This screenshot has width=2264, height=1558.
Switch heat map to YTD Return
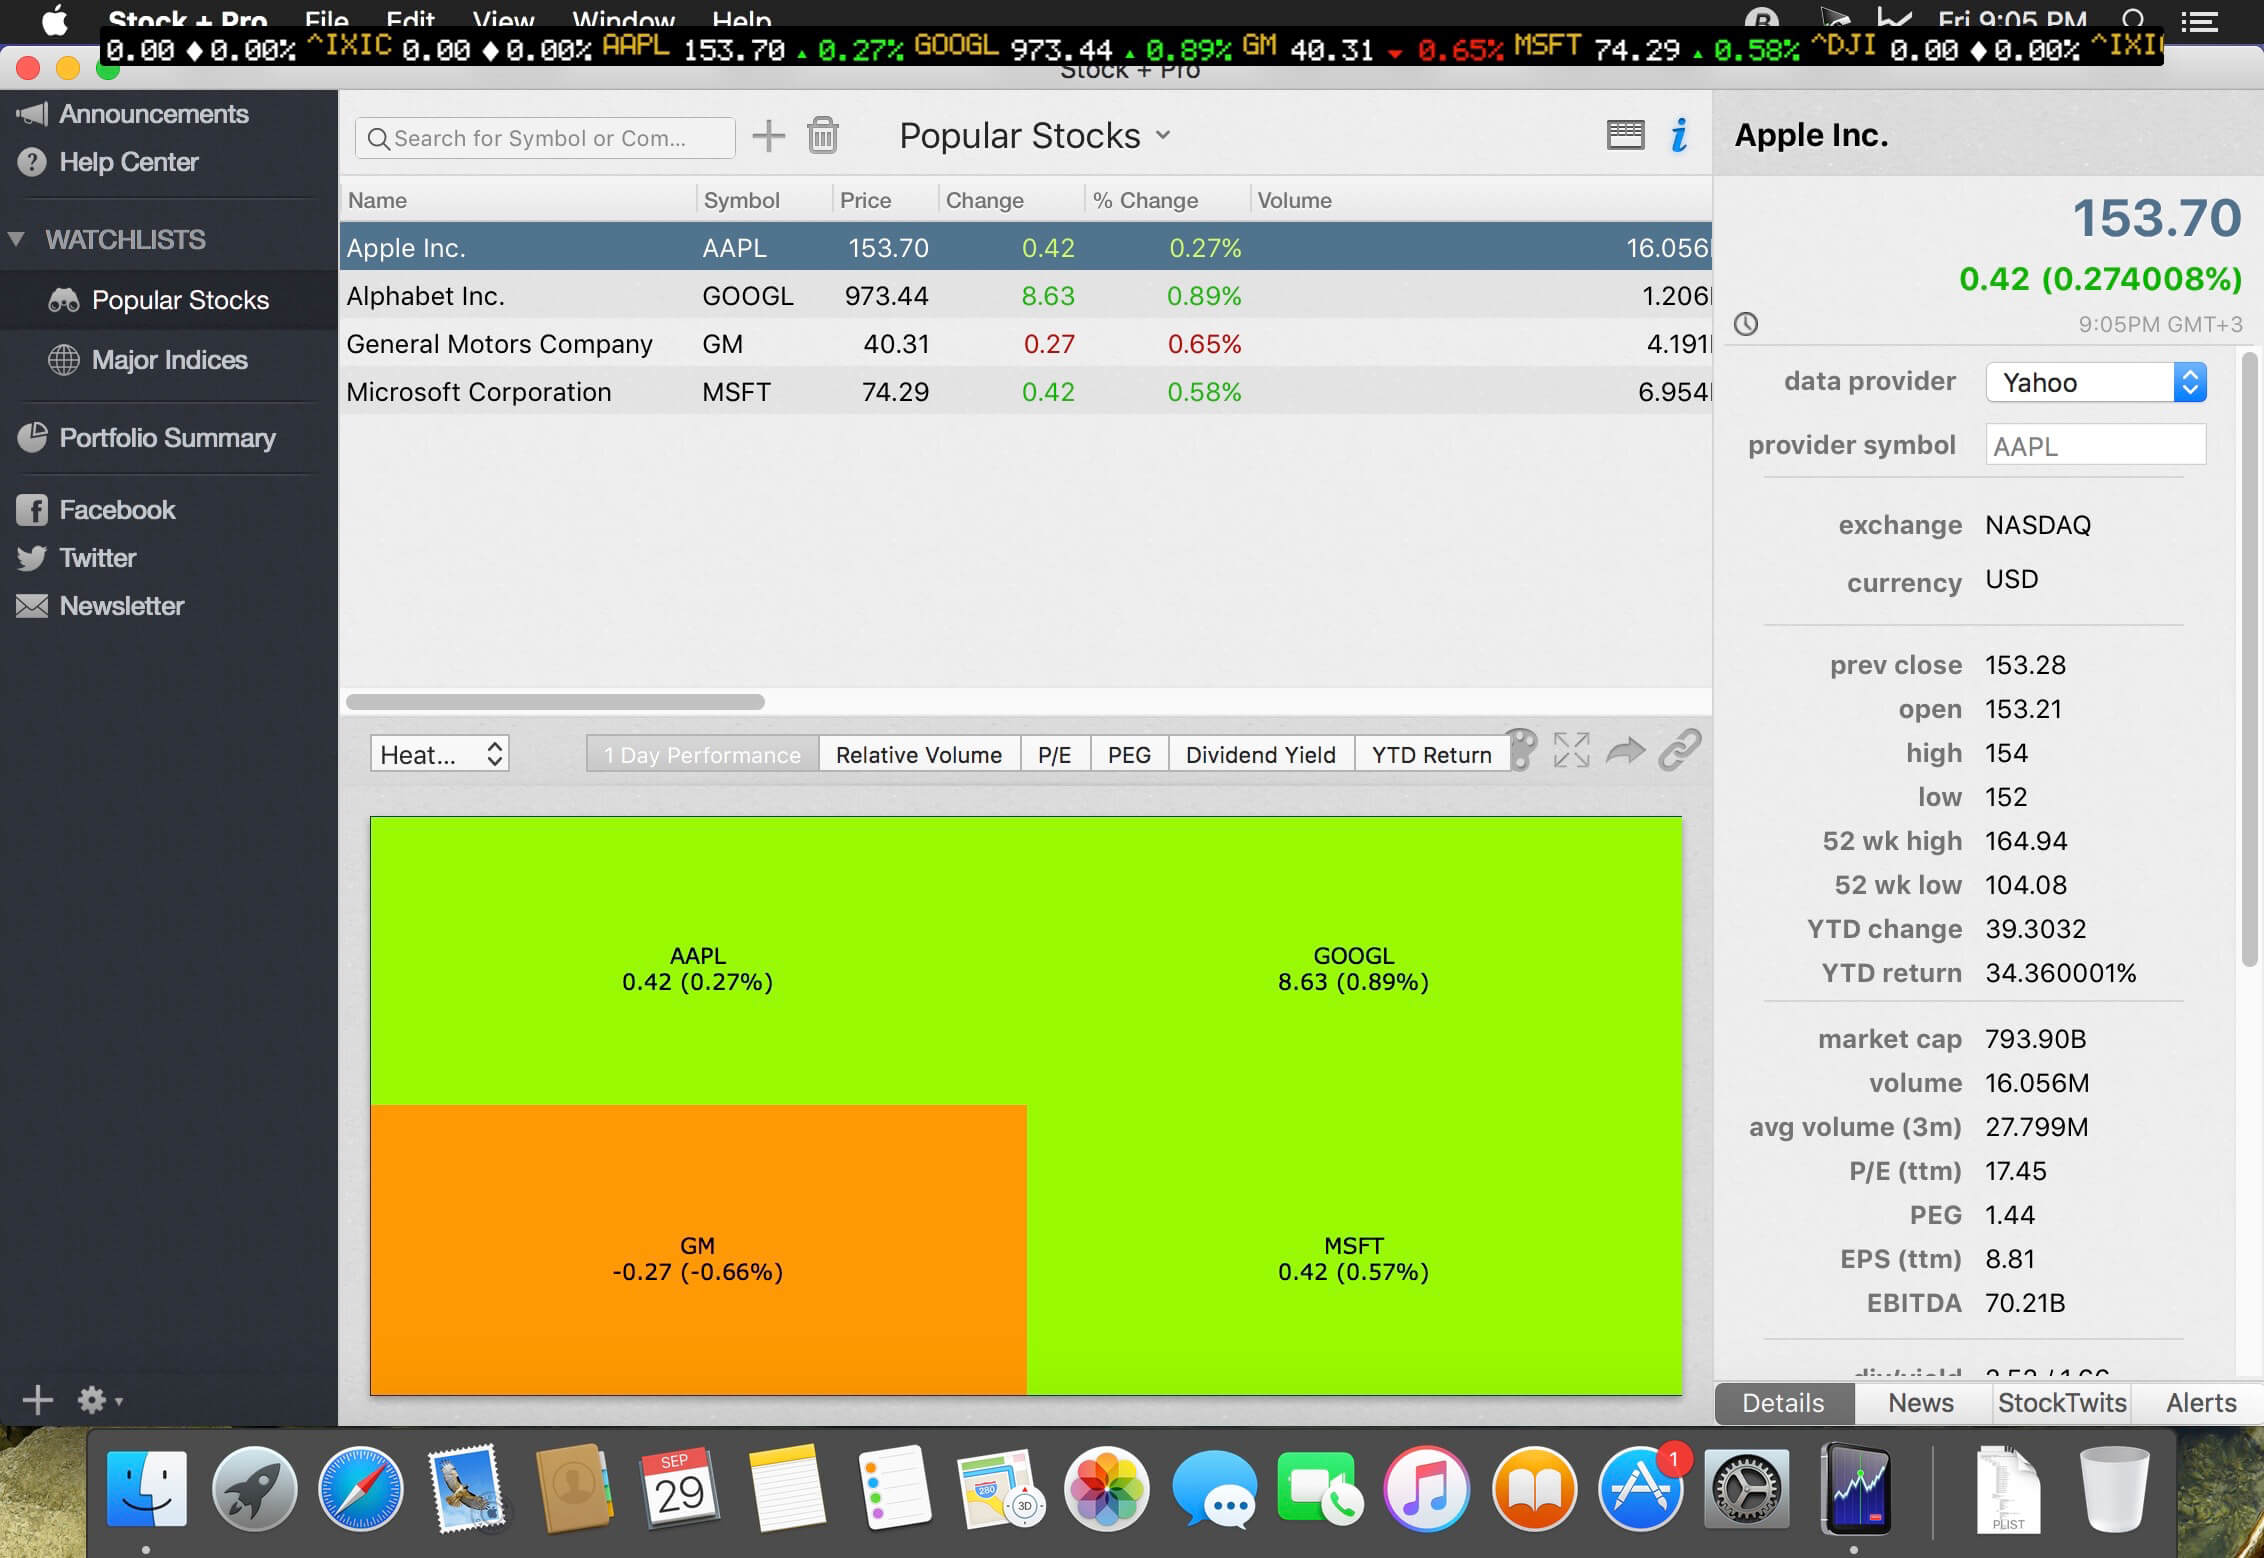pos(1432,754)
